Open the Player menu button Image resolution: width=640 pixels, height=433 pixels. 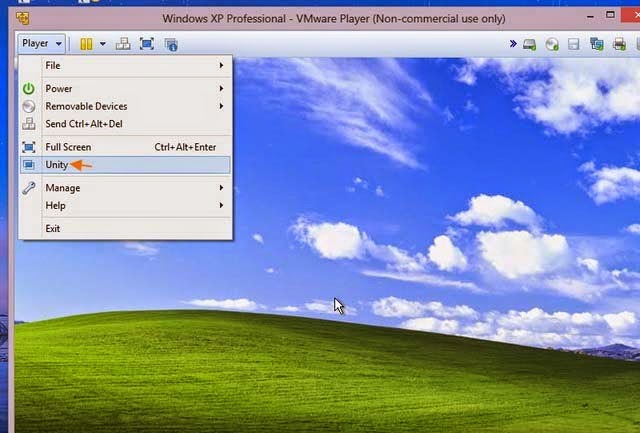coord(41,43)
